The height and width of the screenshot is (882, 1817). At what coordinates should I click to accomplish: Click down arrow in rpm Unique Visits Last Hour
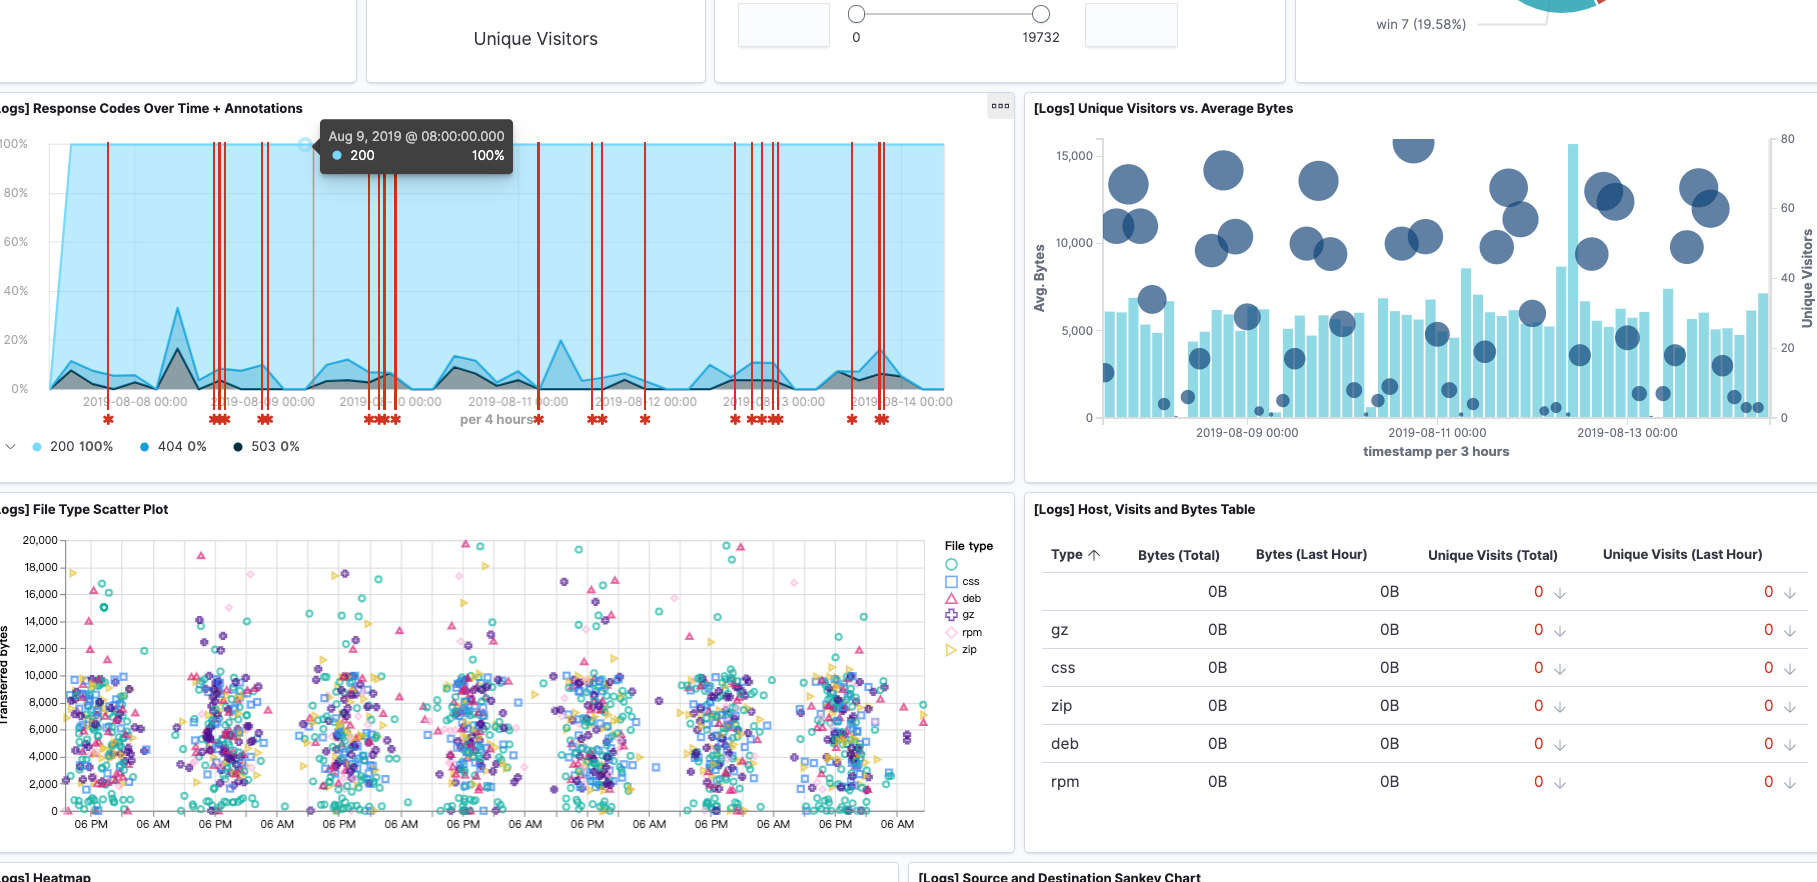pos(1790,783)
